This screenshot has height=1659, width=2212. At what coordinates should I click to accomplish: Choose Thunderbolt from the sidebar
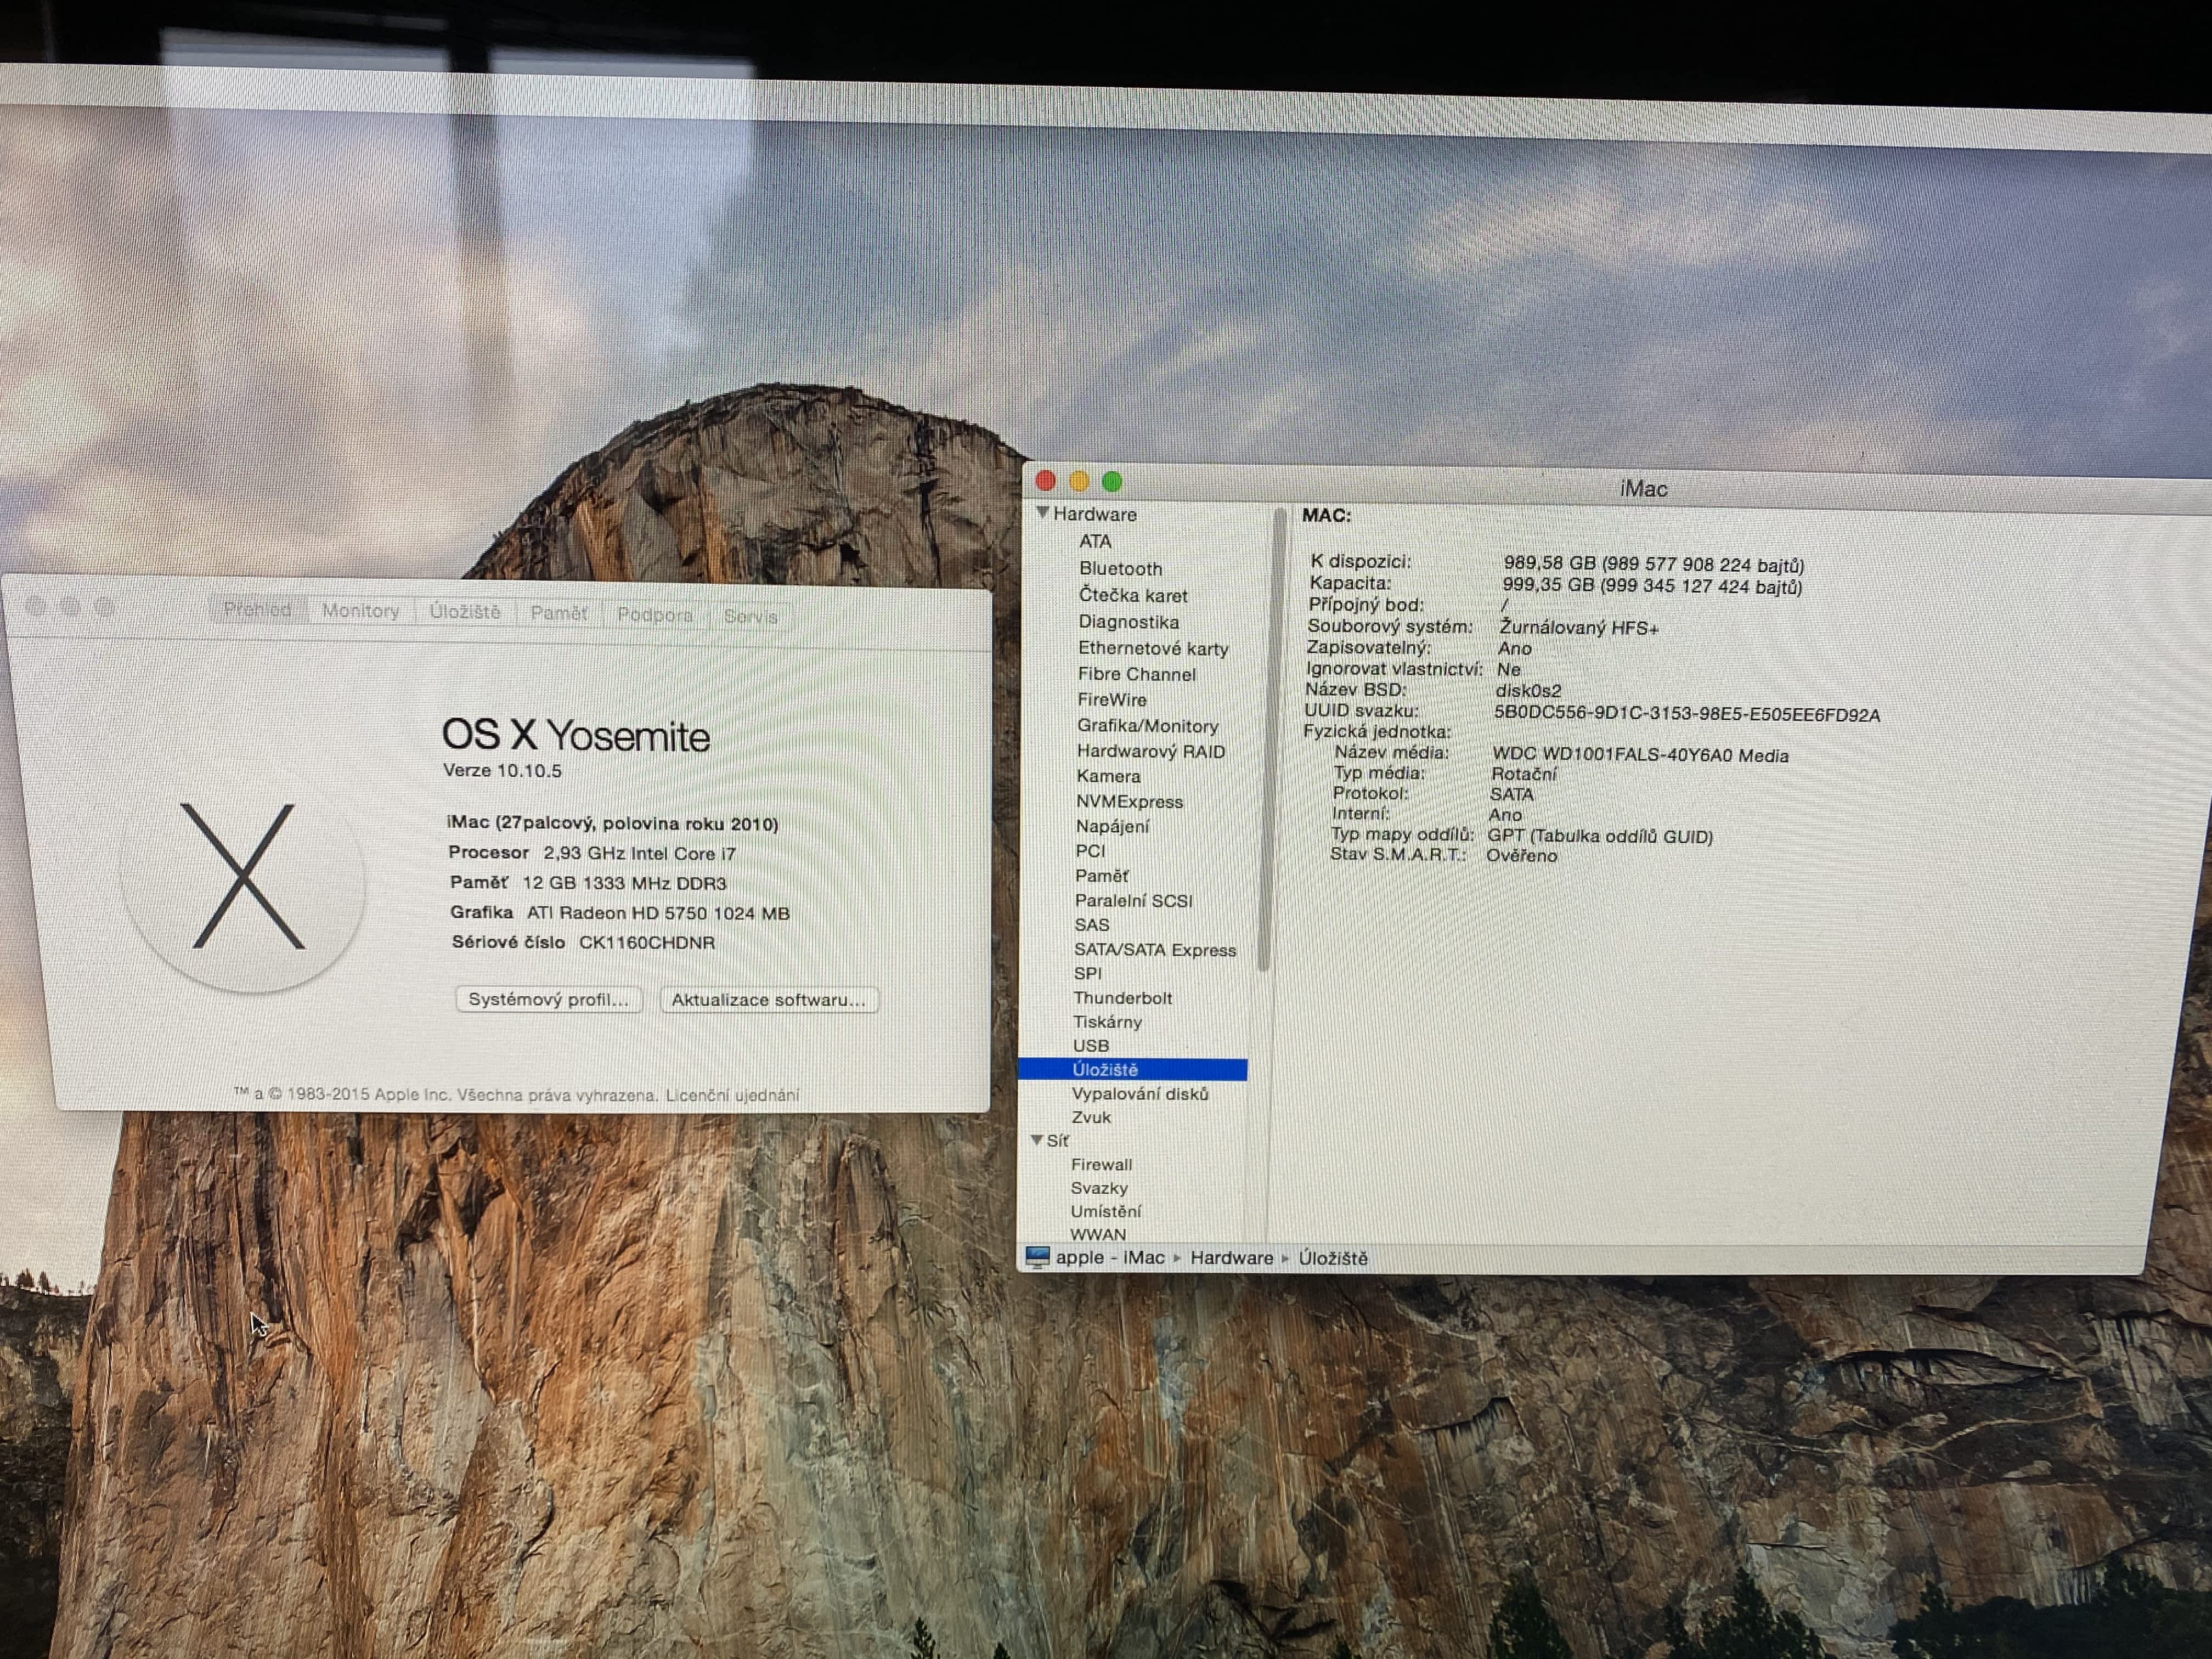point(1122,998)
